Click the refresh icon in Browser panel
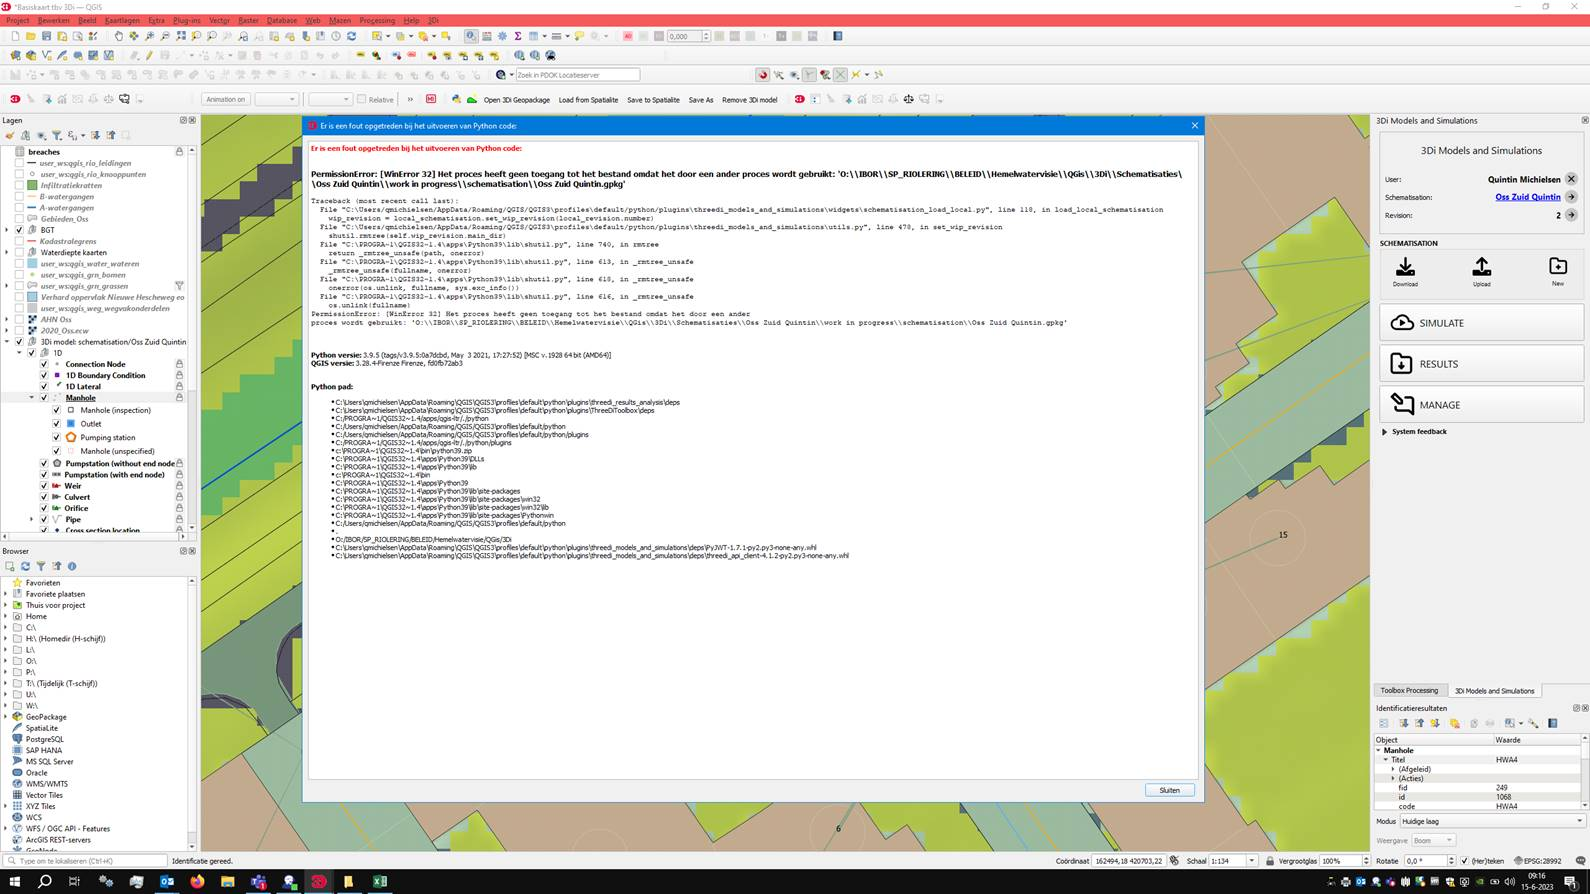1590x894 pixels. (x=25, y=566)
